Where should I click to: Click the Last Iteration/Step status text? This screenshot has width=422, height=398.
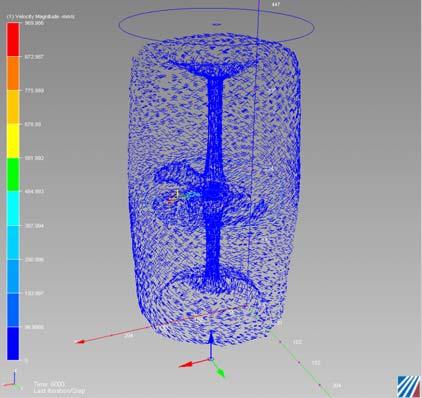(59, 390)
